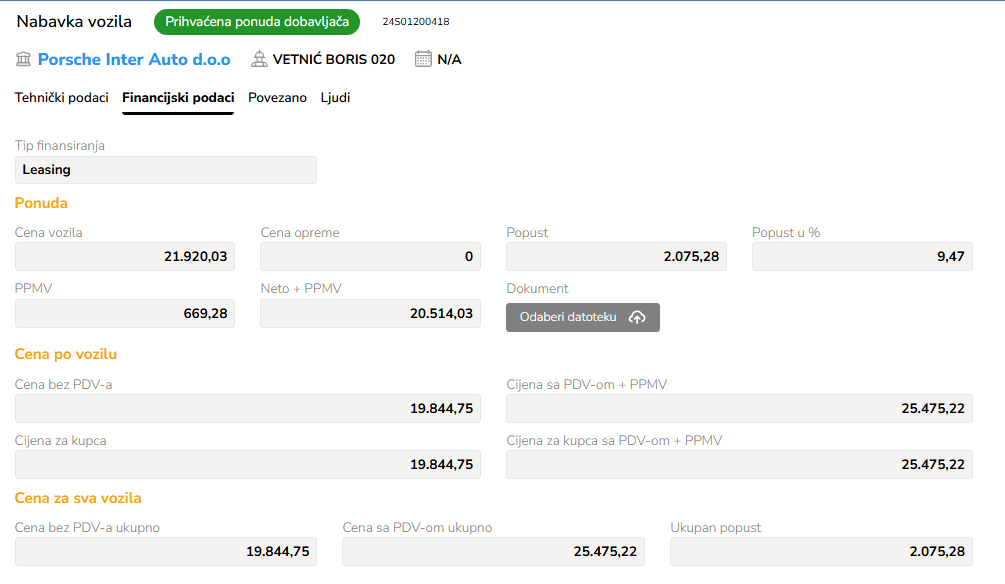Click the person icon next to VETNIĆ BORIS 020
This screenshot has height=584, width=1005.
(x=259, y=60)
